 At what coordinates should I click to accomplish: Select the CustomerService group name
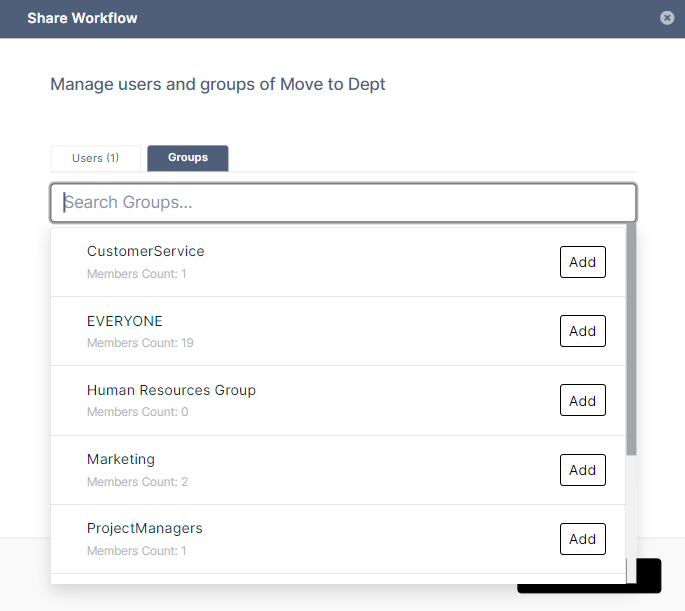point(145,252)
